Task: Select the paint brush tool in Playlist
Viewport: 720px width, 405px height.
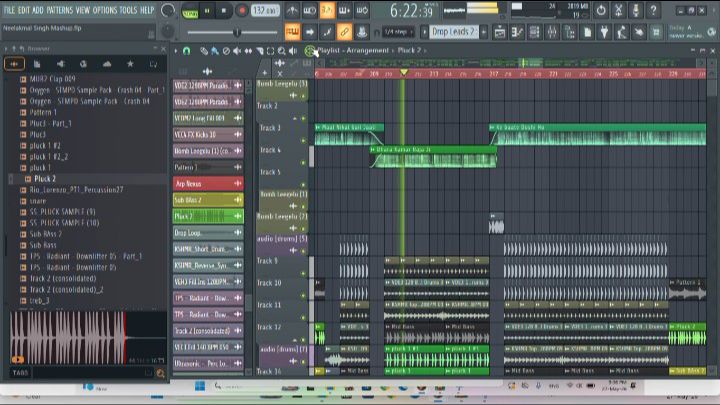Action: pos(215,51)
